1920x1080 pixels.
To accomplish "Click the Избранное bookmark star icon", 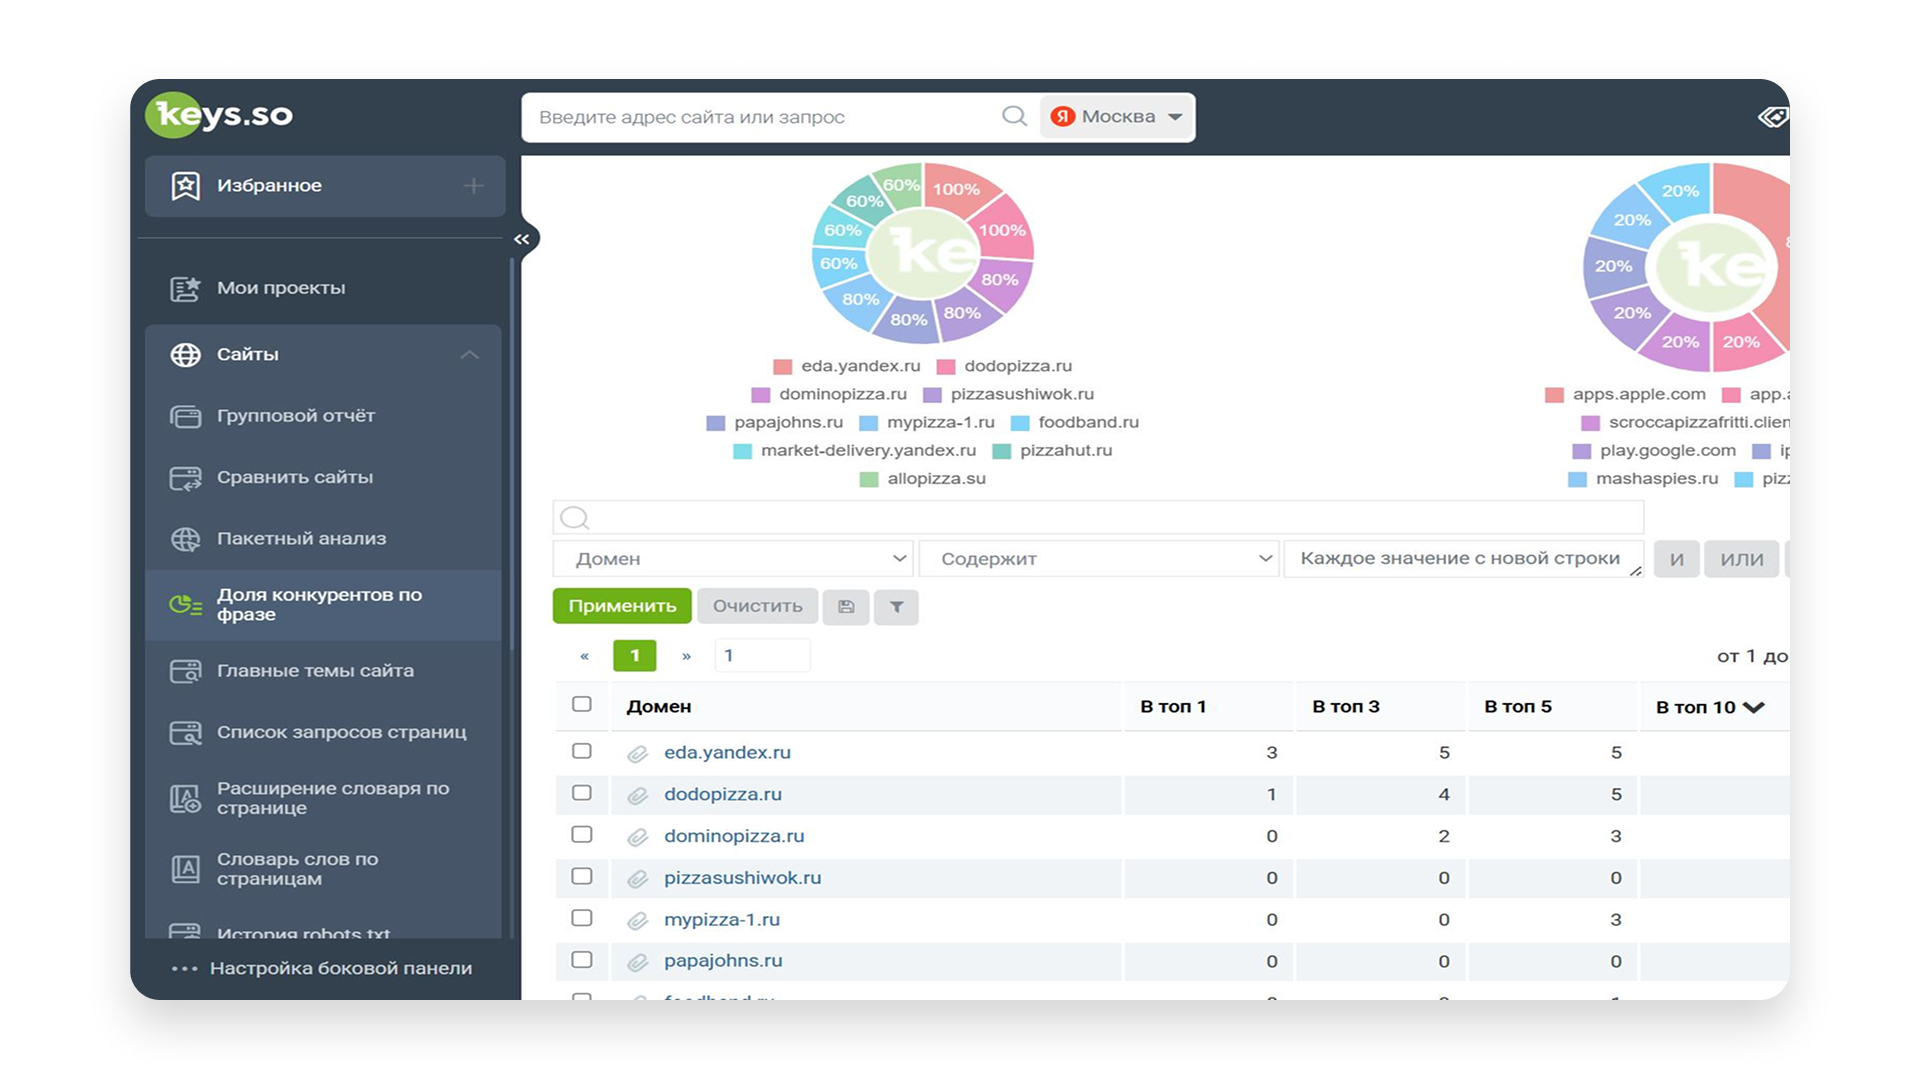I will (x=185, y=186).
